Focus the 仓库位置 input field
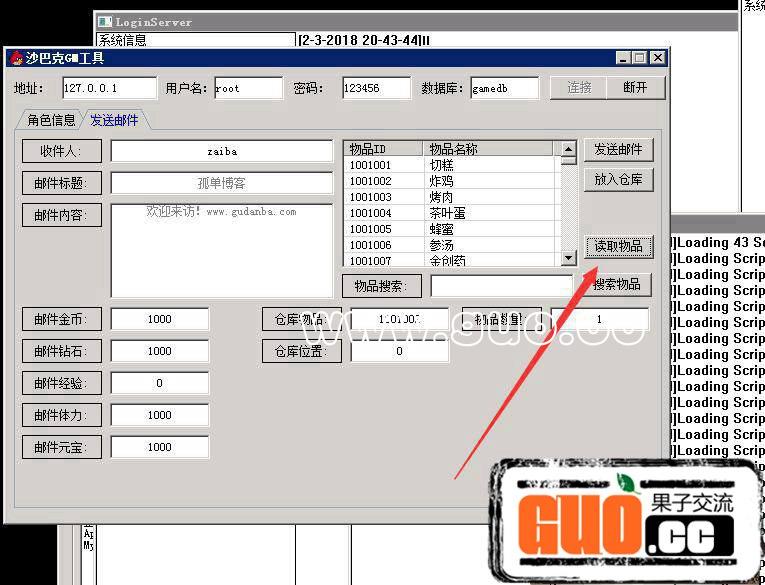The height and width of the screenshot is (585, 765). [x=399, y=351]
